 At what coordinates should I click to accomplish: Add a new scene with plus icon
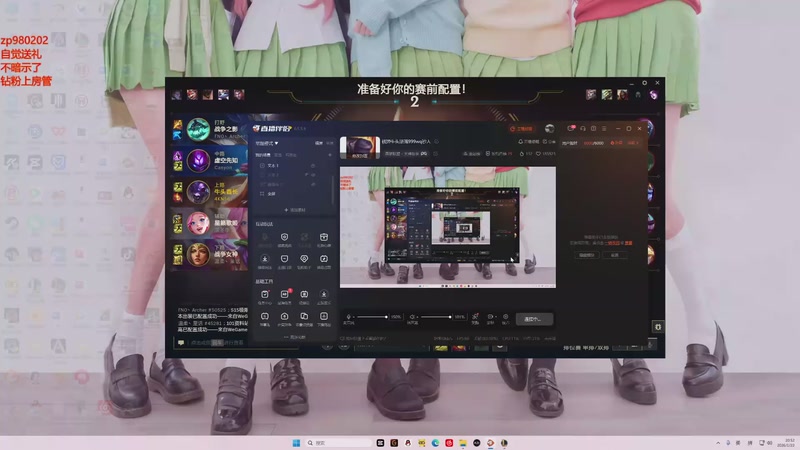(x=330, y=155)
